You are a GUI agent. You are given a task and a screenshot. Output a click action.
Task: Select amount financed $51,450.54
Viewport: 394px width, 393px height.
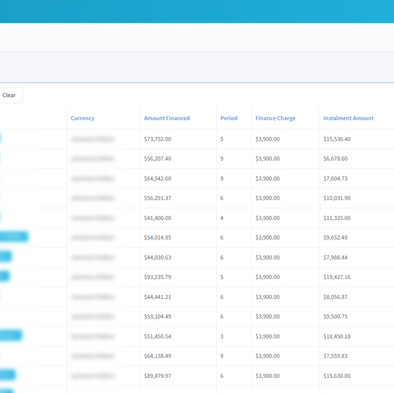point(157,336)
